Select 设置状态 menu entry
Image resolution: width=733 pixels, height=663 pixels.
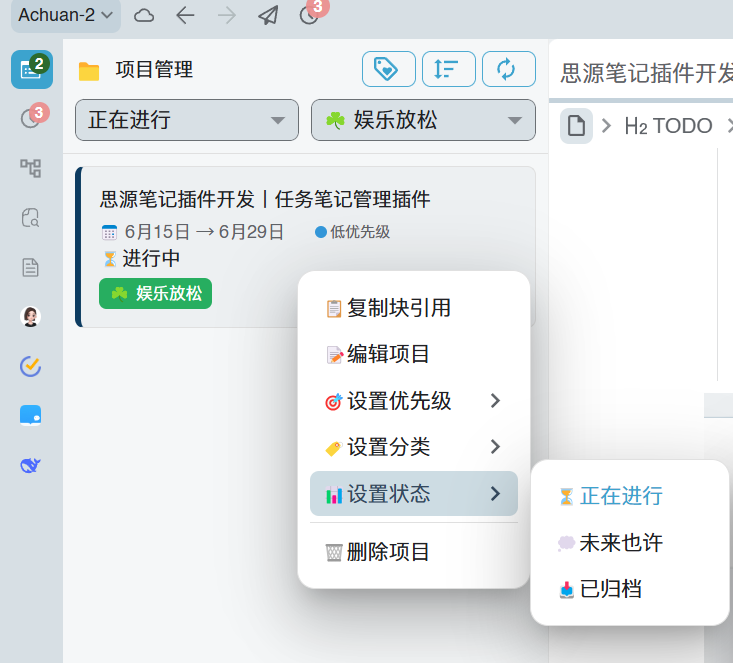pyautogui.click(x=414, y=494)
